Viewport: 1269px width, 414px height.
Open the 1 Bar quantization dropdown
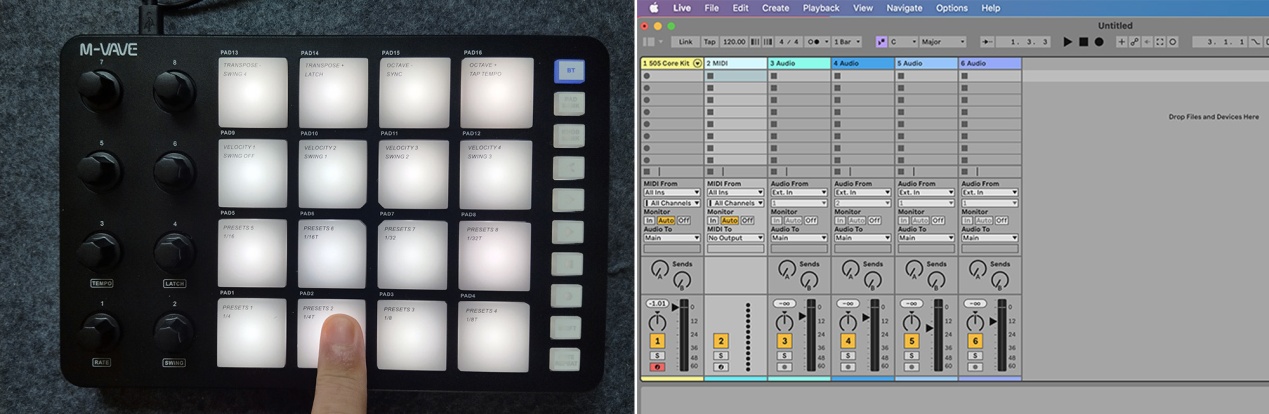pos(848,42)
